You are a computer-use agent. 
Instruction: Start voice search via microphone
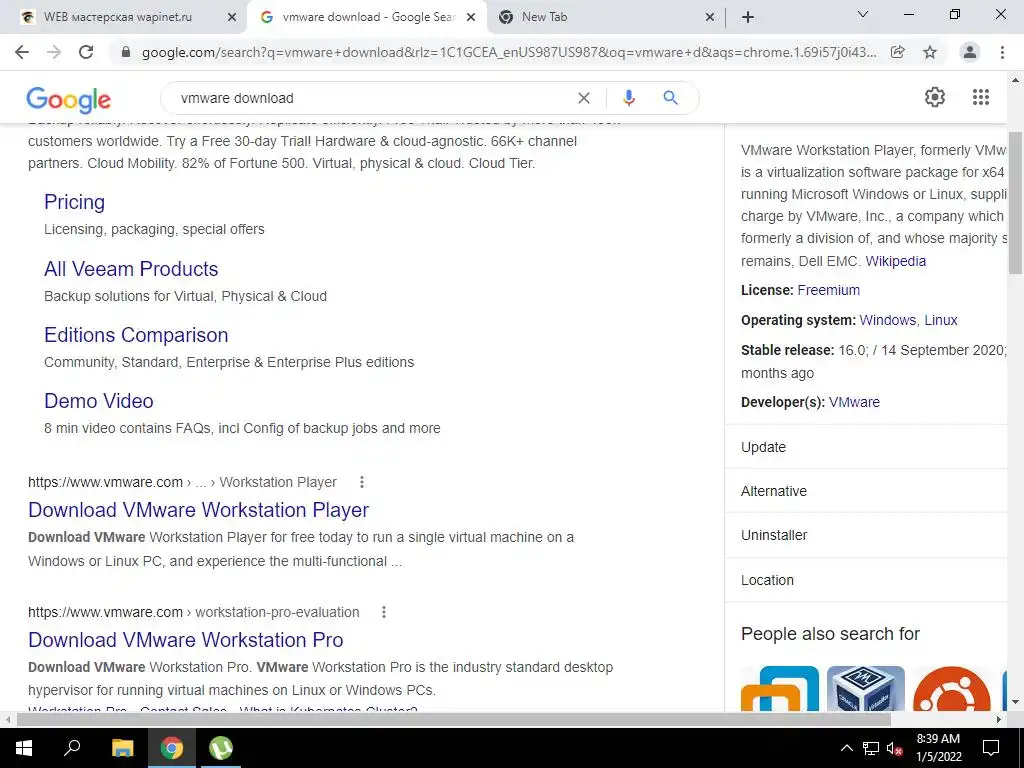click(628, 98)
